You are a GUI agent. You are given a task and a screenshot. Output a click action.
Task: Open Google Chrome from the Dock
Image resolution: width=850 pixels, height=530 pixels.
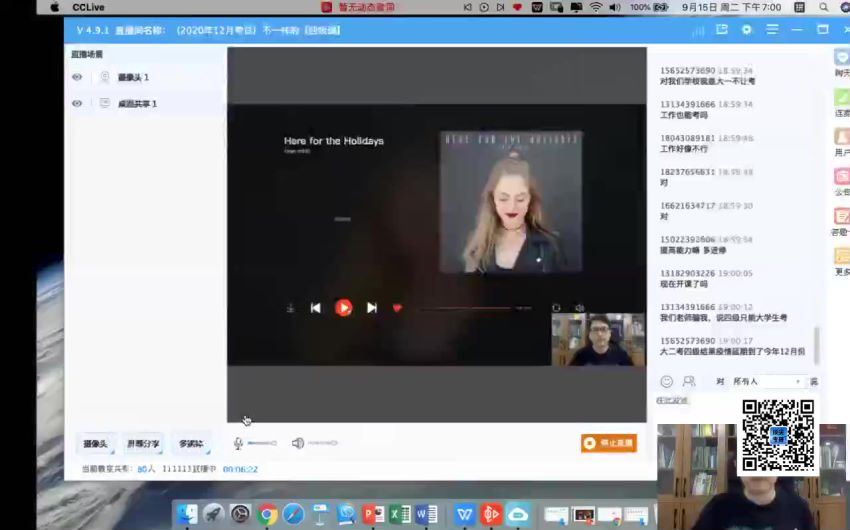[x=267, y=514]
